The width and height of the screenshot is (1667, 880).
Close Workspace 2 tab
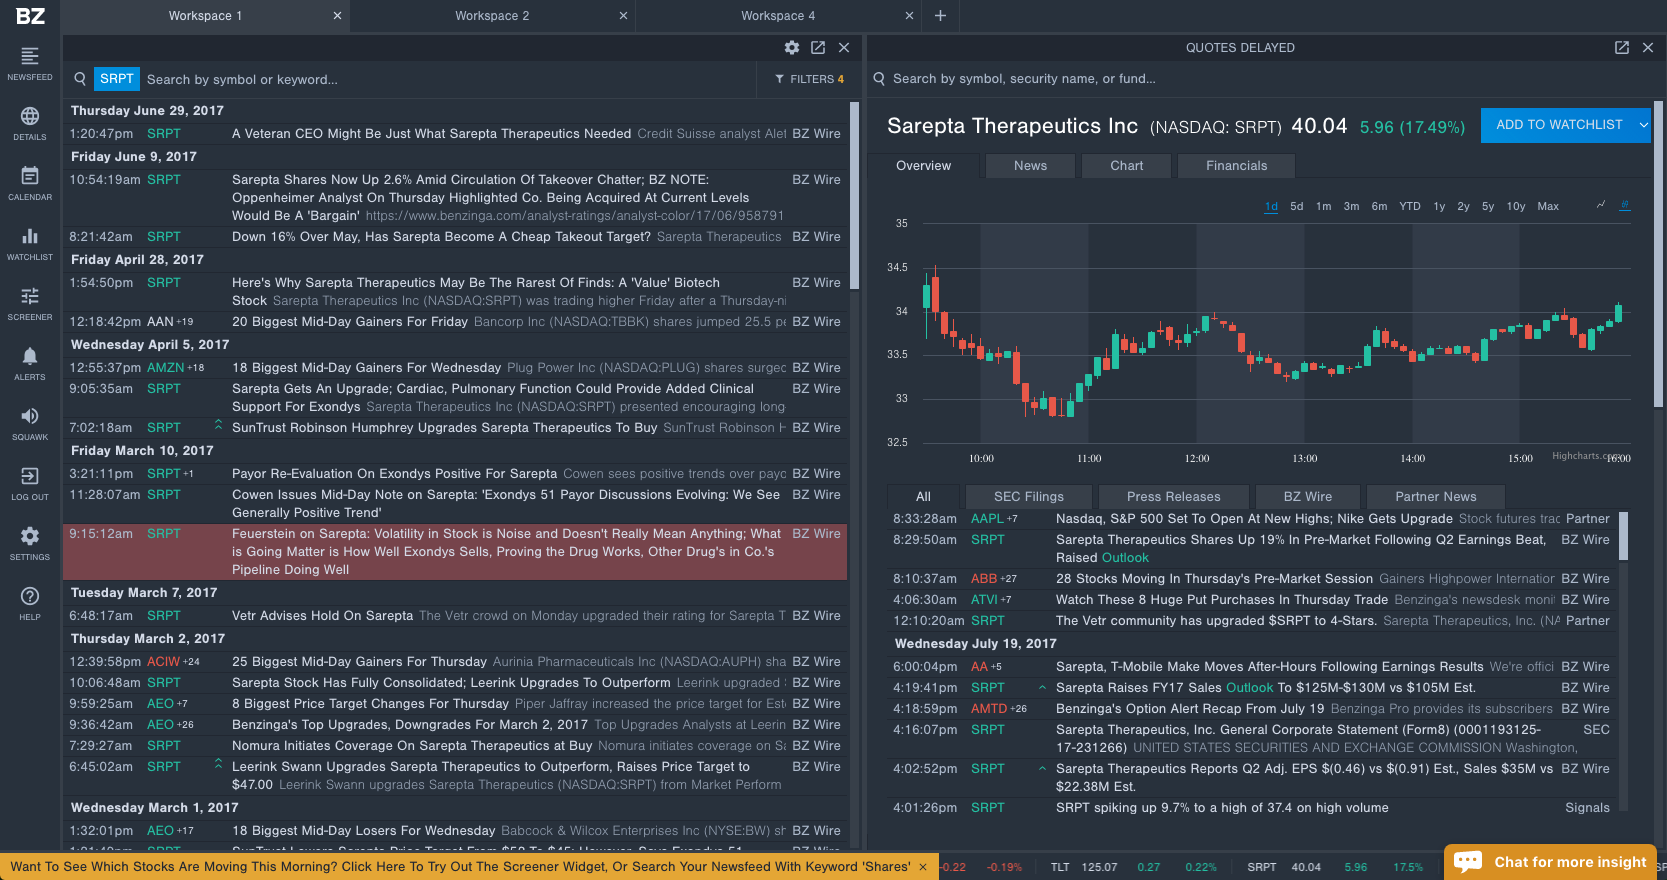click(x=623, y=16)
